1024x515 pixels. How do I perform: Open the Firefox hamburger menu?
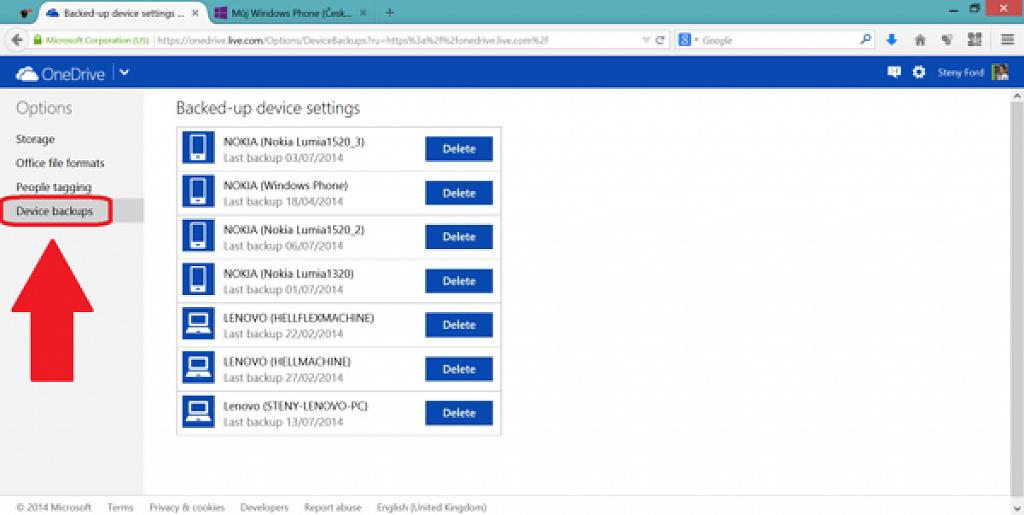1008,40
